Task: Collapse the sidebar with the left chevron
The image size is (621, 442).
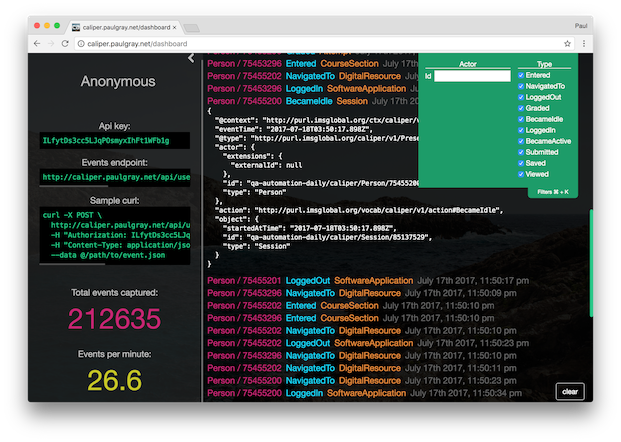Action: click(x=191, y=58)
